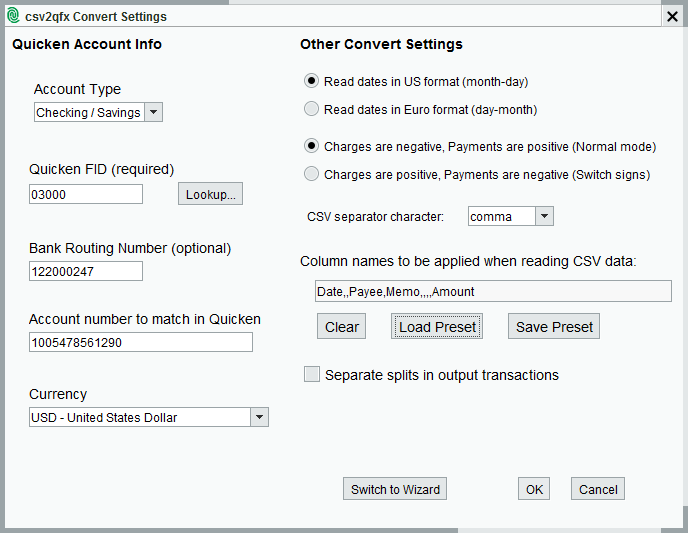Focus the Quicken FID input field

click(x=86, y=194)
